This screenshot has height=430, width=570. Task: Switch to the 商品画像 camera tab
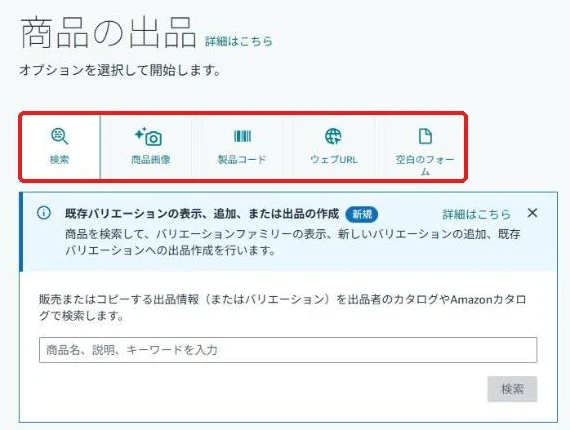(x=150, y=147)
